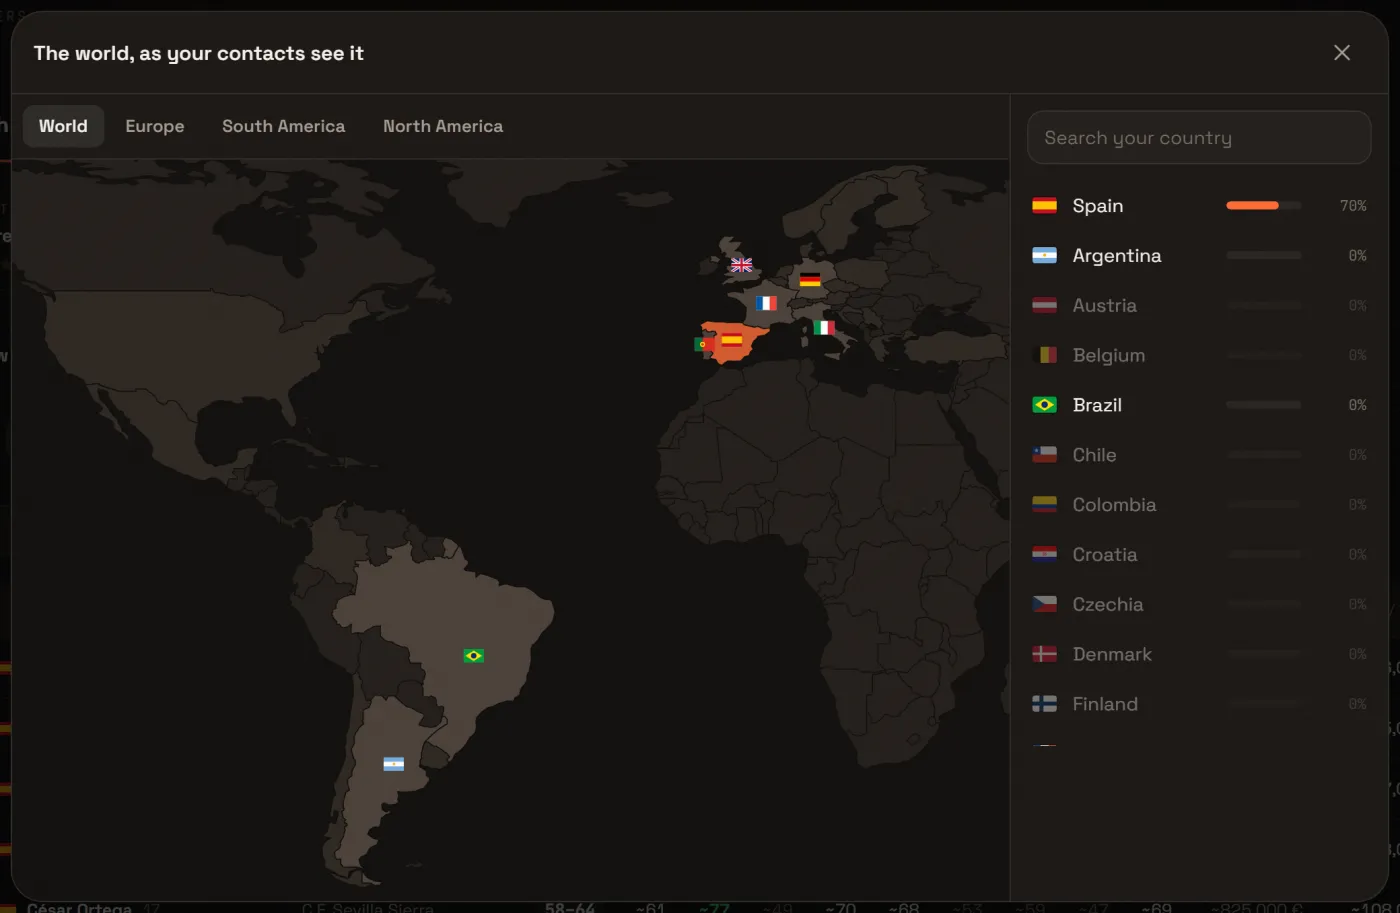Click the Argentina percentage bar
Screen dimensions: 1400x913
pyautogui.click(x=1264, y=256)
